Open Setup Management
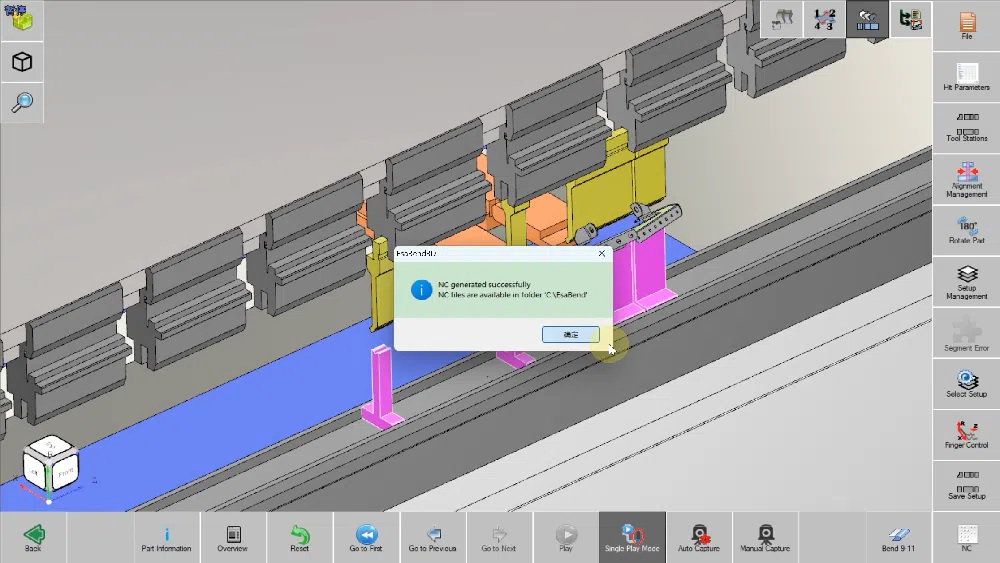The height and width of the screenshot is (563, 1000). tap(966, 282)
